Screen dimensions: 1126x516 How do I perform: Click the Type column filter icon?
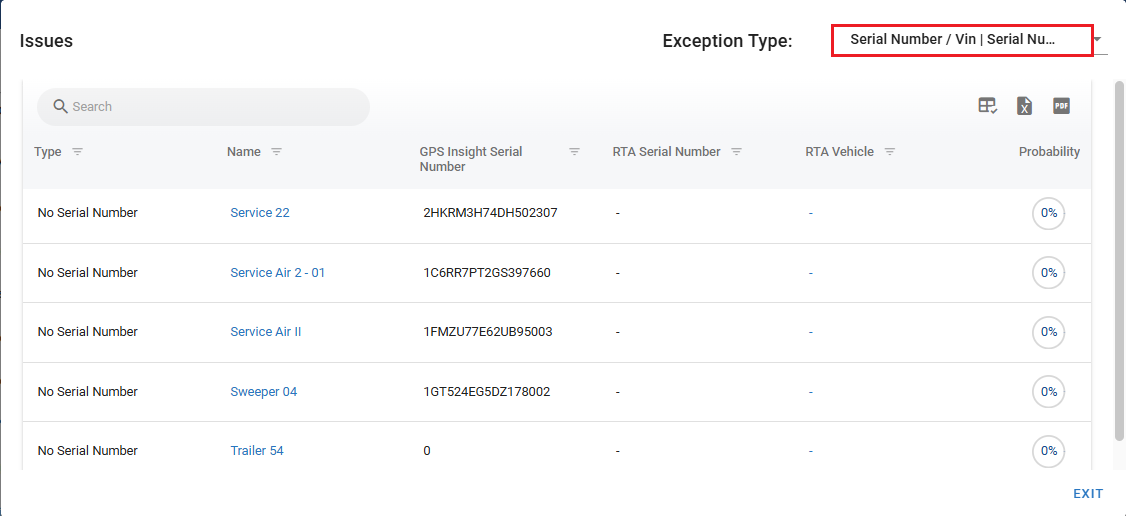click(77, 152)
